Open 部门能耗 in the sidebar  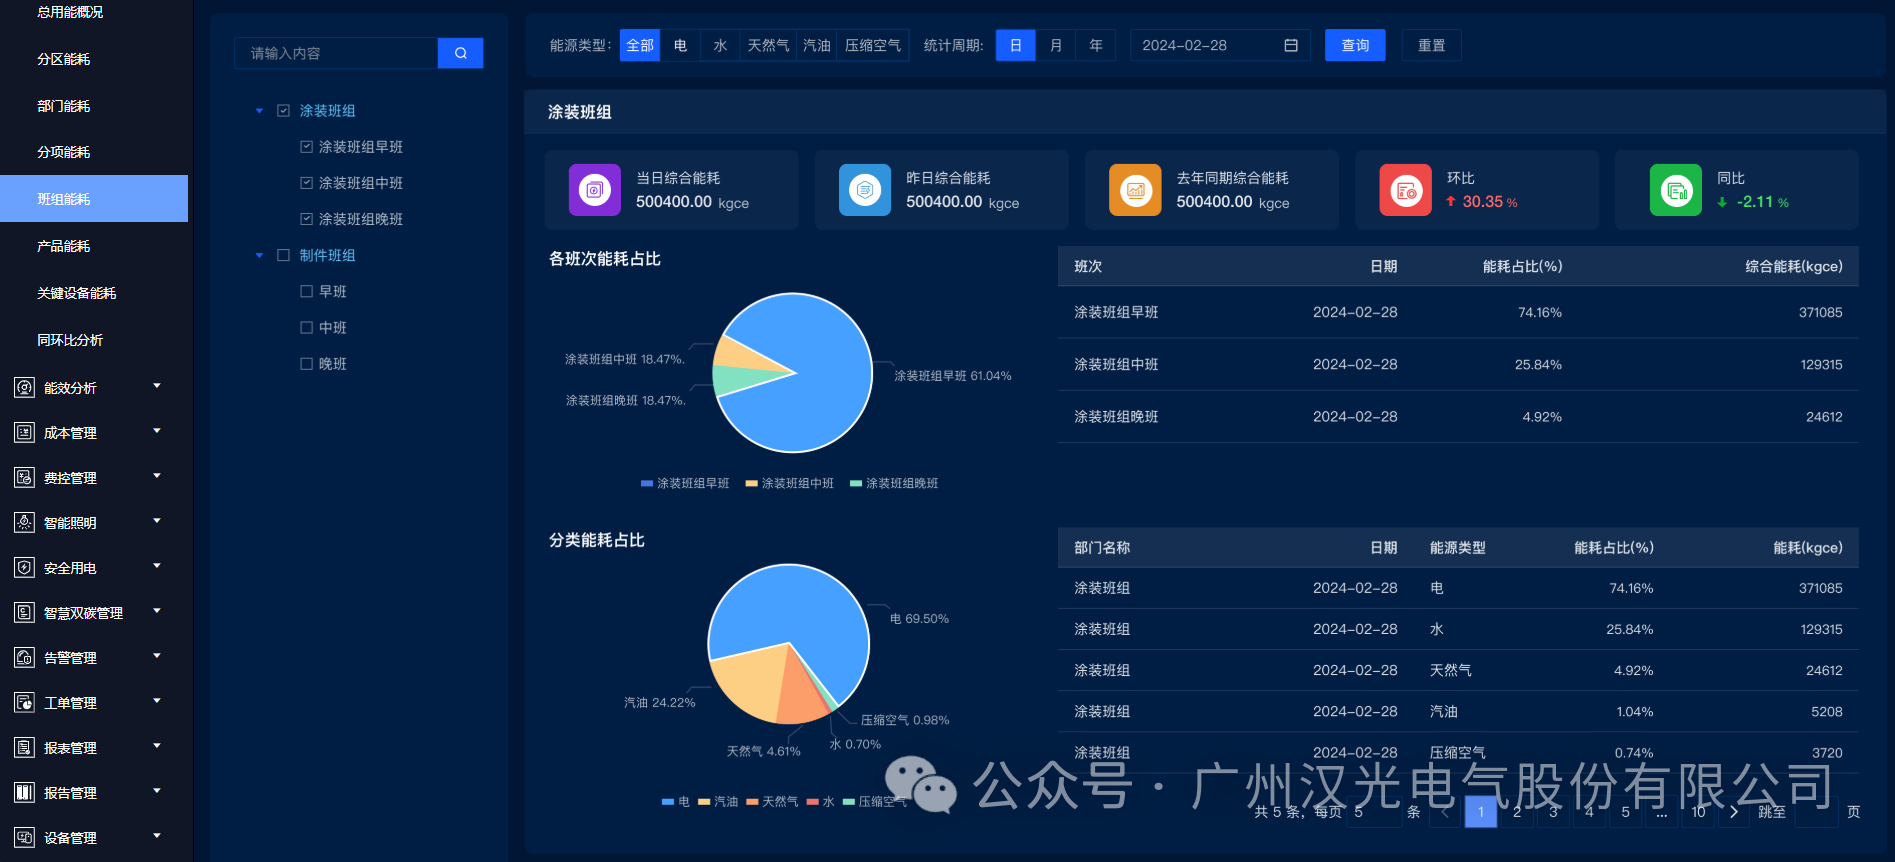(64, 106)
